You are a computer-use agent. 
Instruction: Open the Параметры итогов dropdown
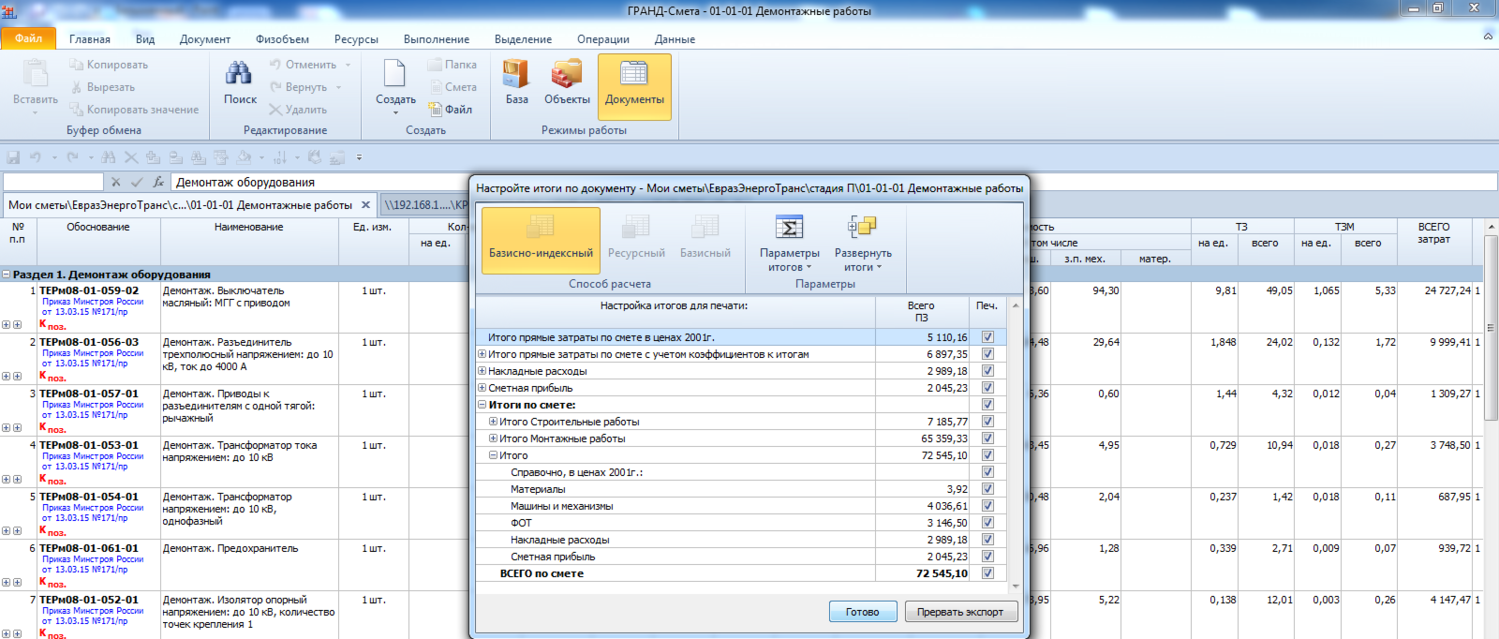point(789,243)
